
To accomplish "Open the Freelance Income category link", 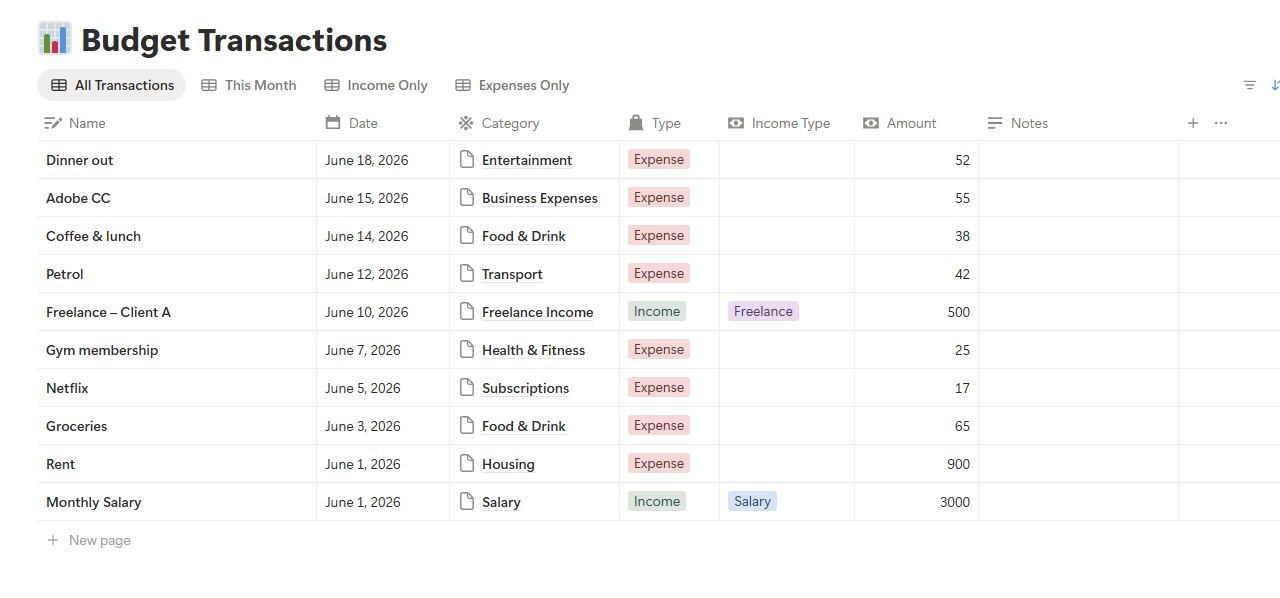I will point(537,312).
